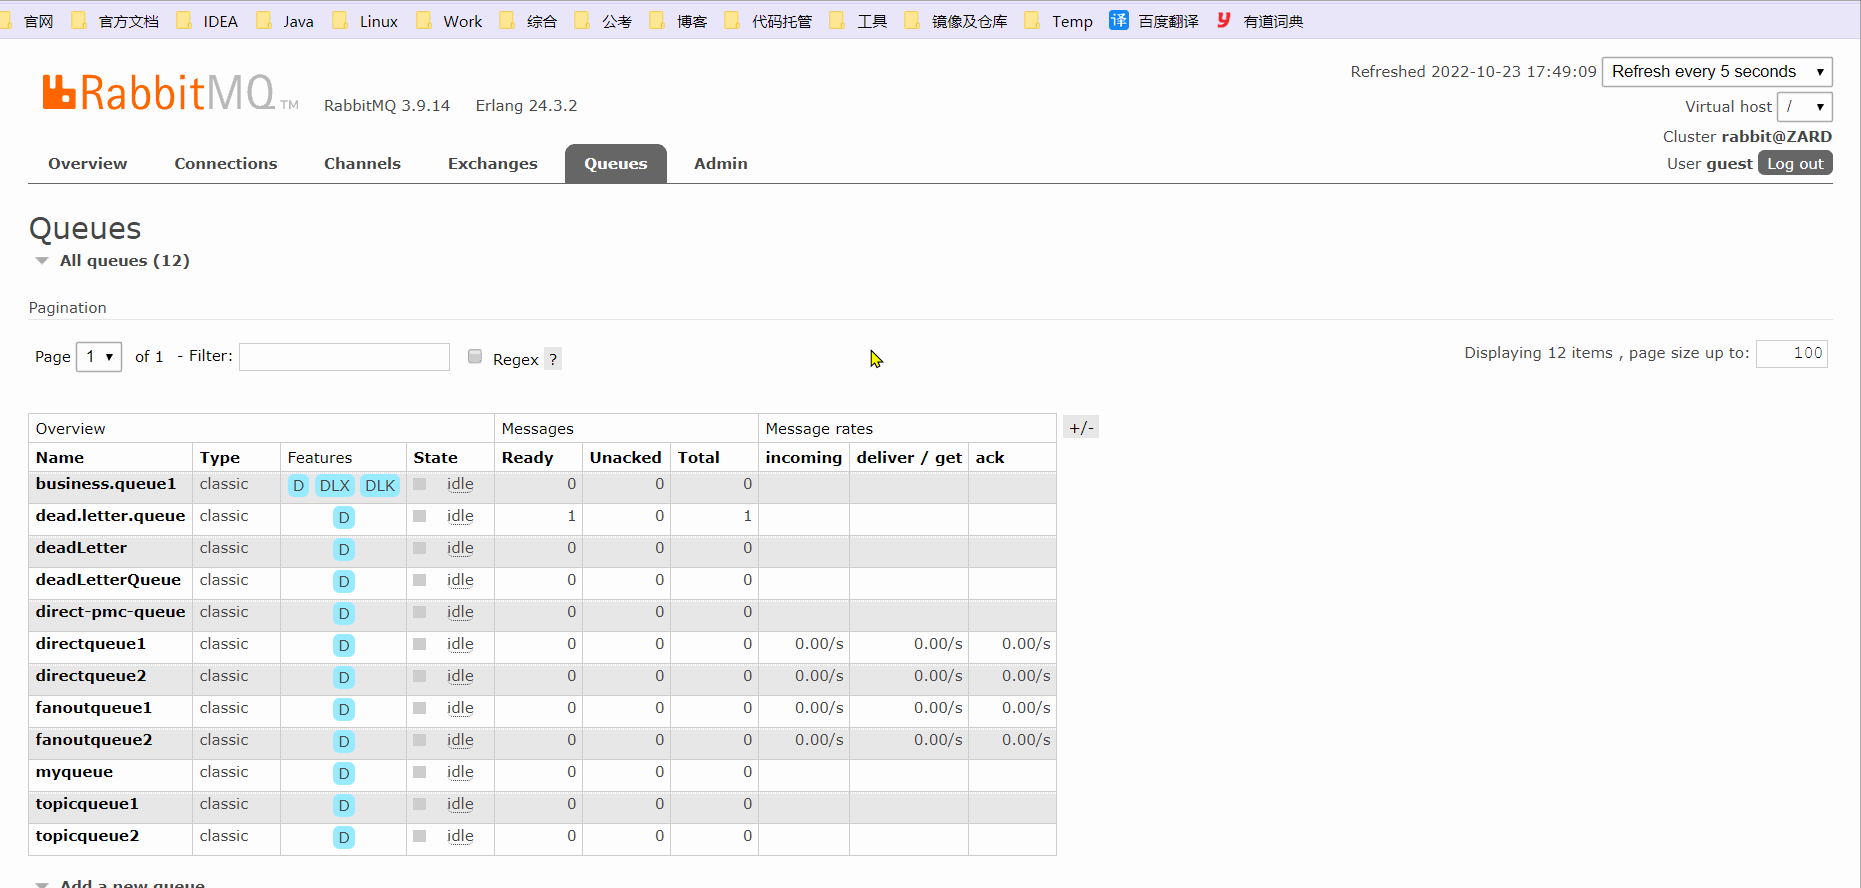Image resolution: width=1861 pixels, height=888 pixels.
Task: Open the direct-pmc-queue link
Action: pos(111,612)
